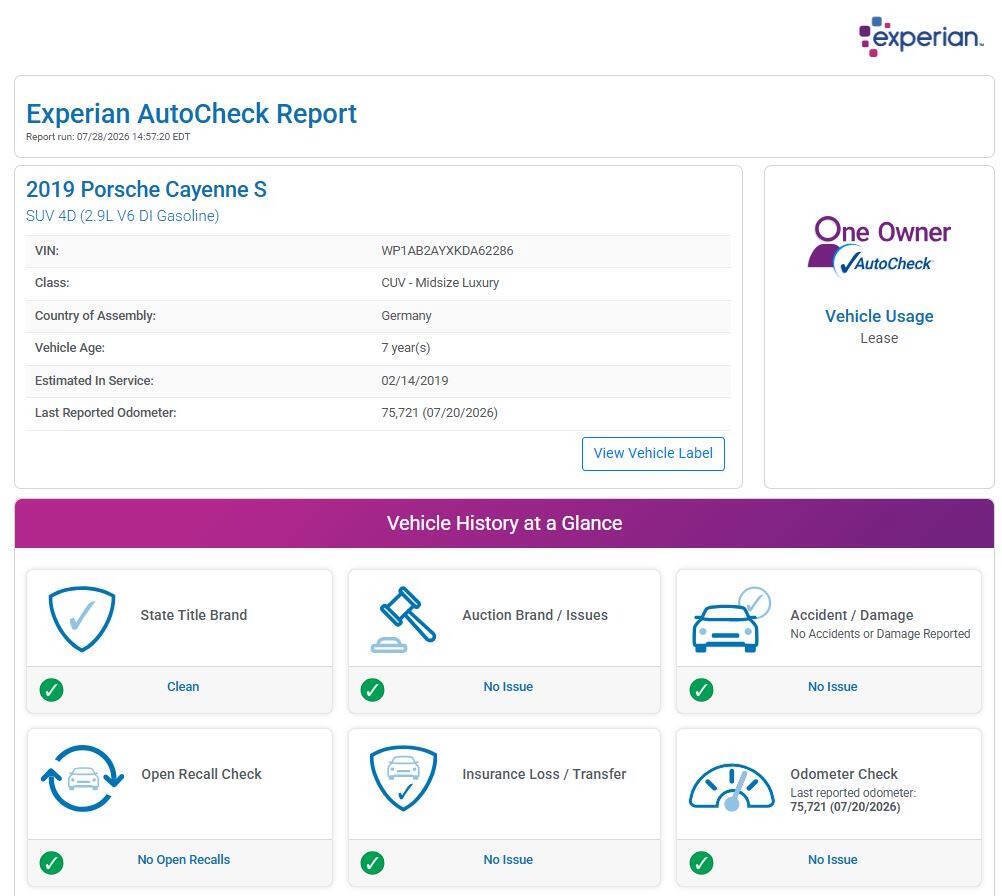Click No Issue under Odometer Check

(x=833, y=860)
